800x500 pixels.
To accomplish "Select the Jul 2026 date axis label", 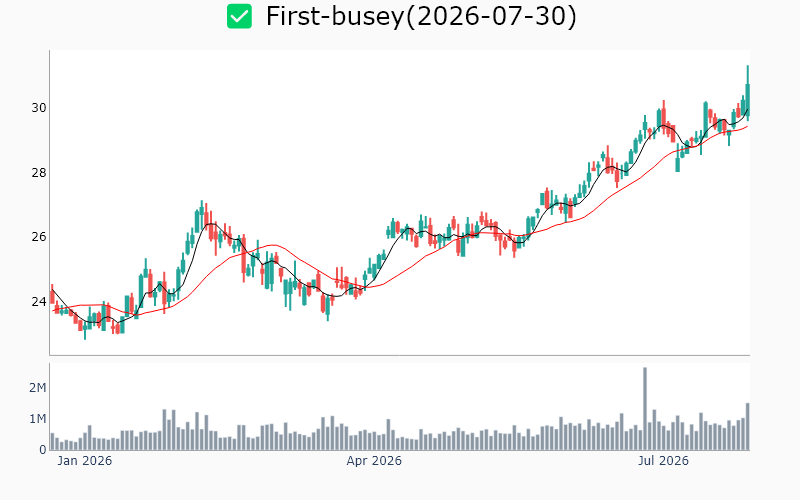I will [x=663, y=461].
